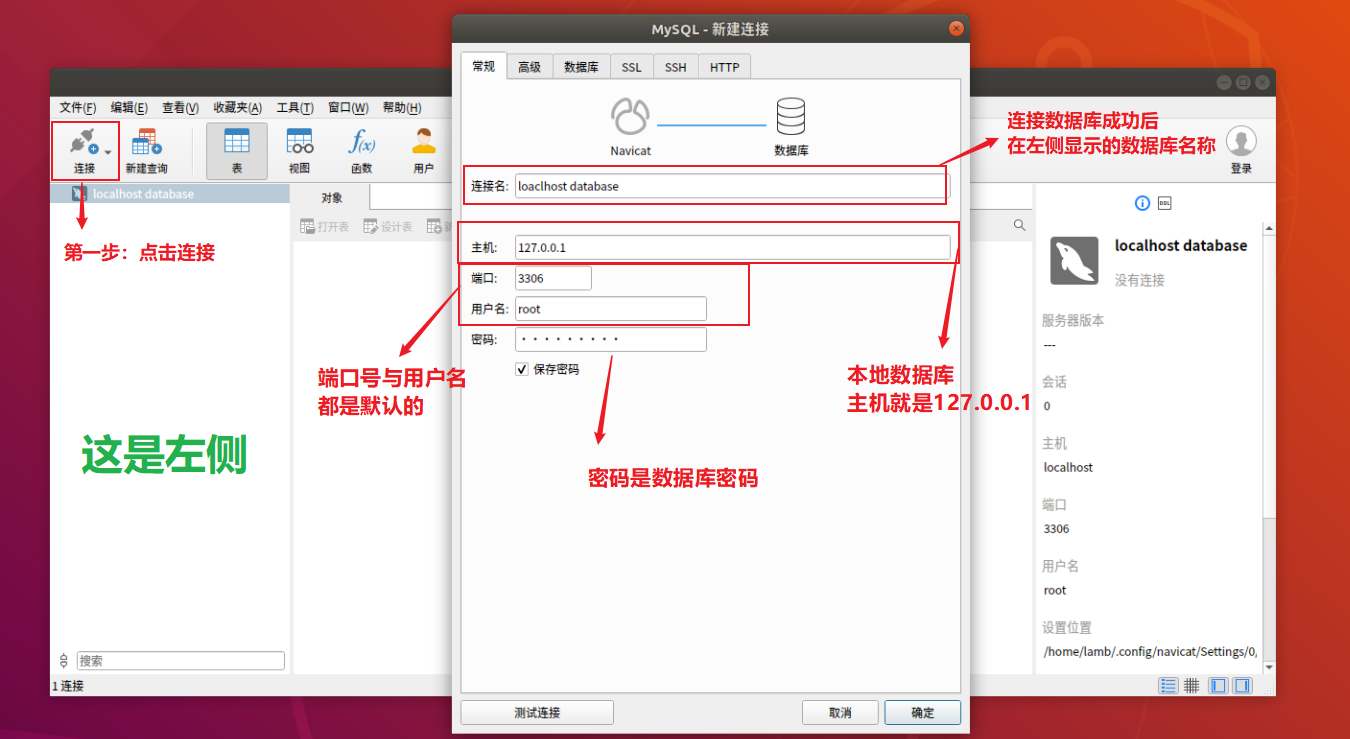This screenshot has width=1350, height=739.
Task: Click the blue info icon in the right panel
Action: pos(1143,203)
